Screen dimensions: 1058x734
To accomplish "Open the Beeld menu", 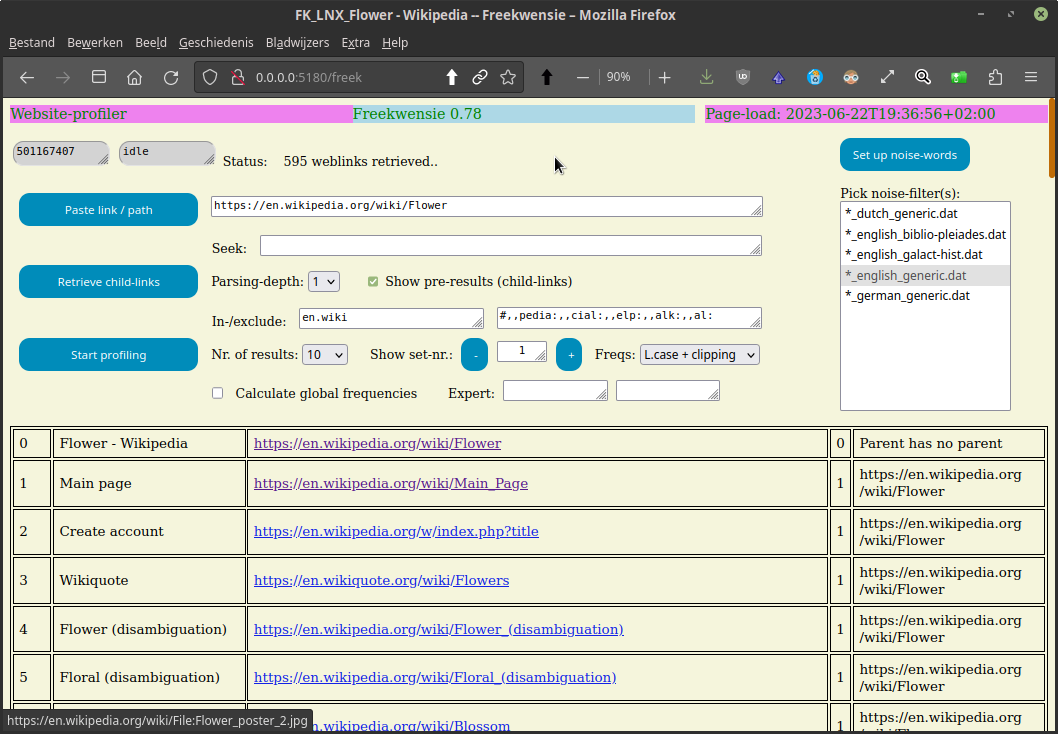I will (x=151, y=43).
